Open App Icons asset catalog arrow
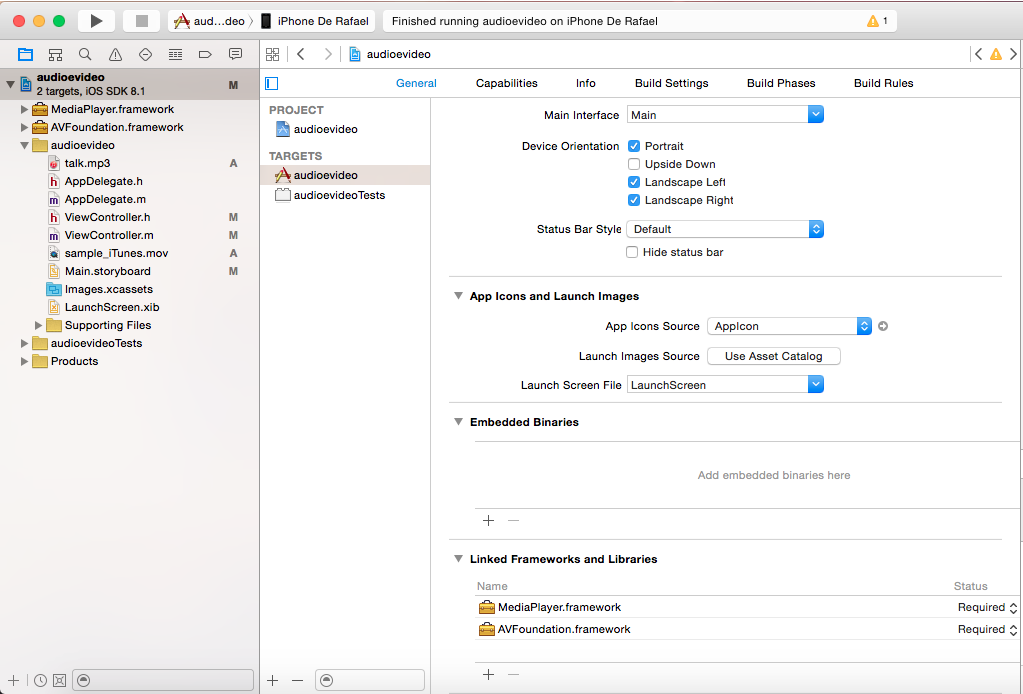 [883, 326]
